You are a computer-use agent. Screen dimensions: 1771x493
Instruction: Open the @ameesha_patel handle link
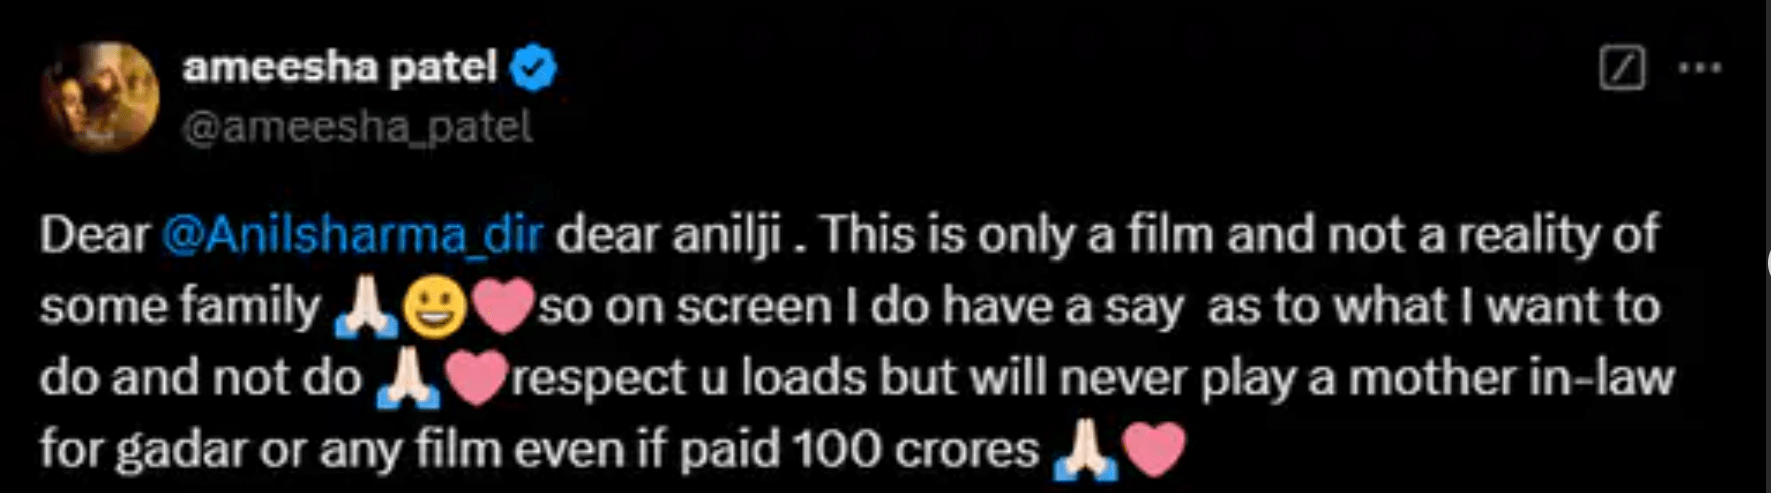357,127
